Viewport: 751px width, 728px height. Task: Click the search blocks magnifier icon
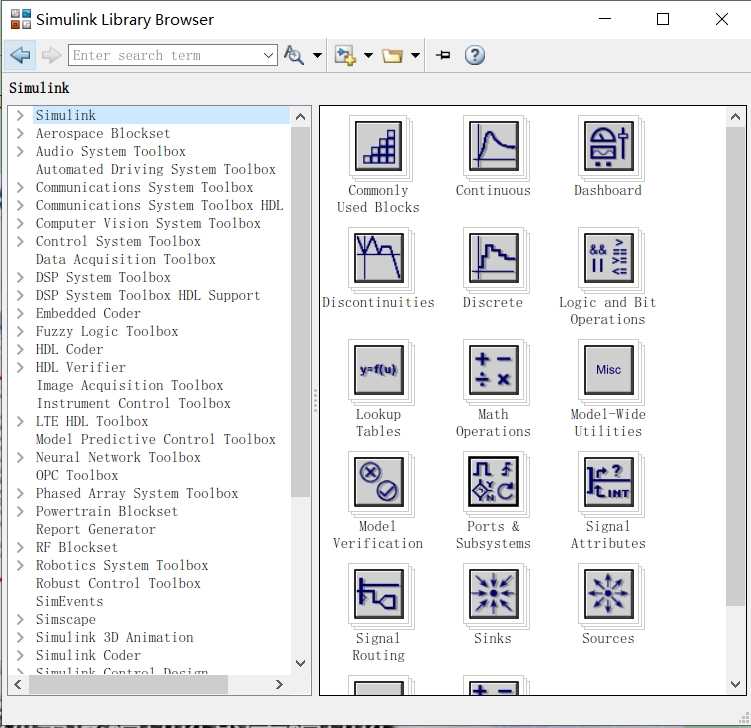294,55
